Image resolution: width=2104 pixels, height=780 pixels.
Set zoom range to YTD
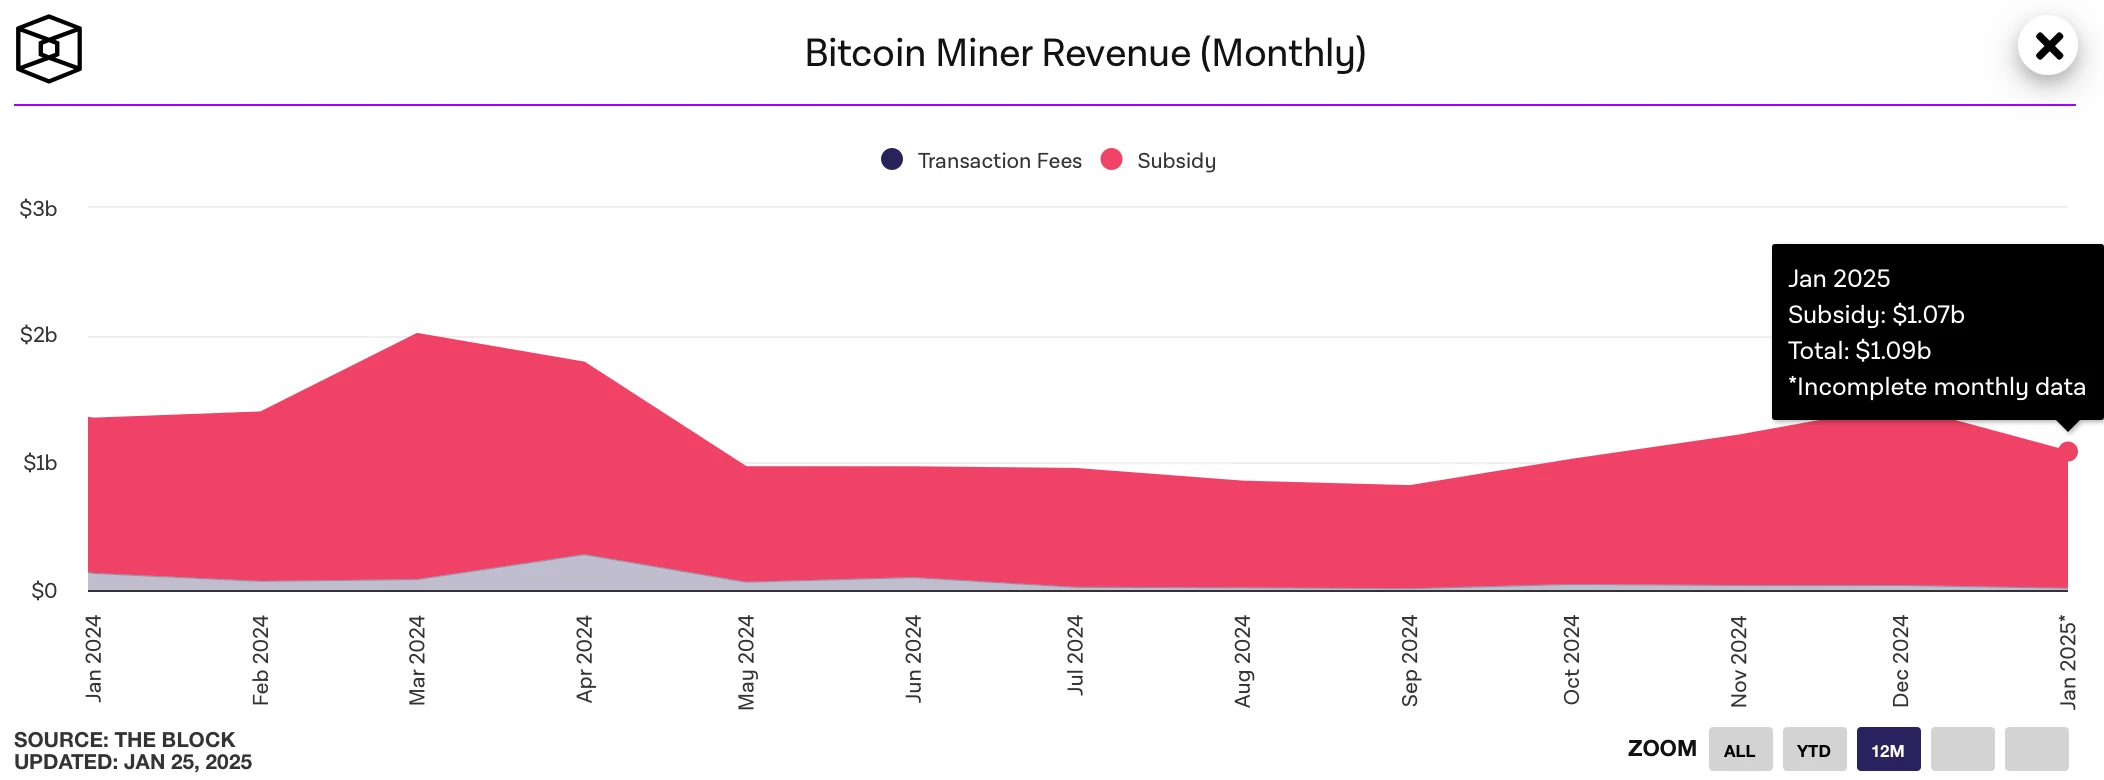(x=1814, y=750)
